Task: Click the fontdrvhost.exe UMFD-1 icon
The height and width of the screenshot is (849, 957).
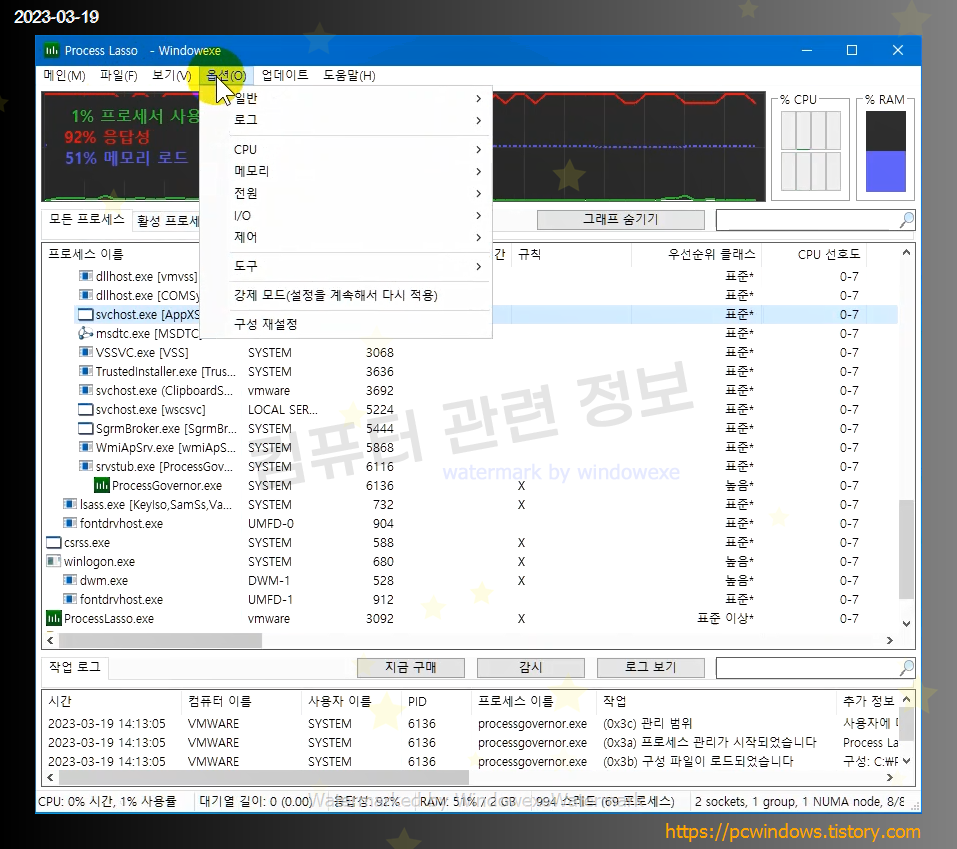Action: click(x=70, y=599)
